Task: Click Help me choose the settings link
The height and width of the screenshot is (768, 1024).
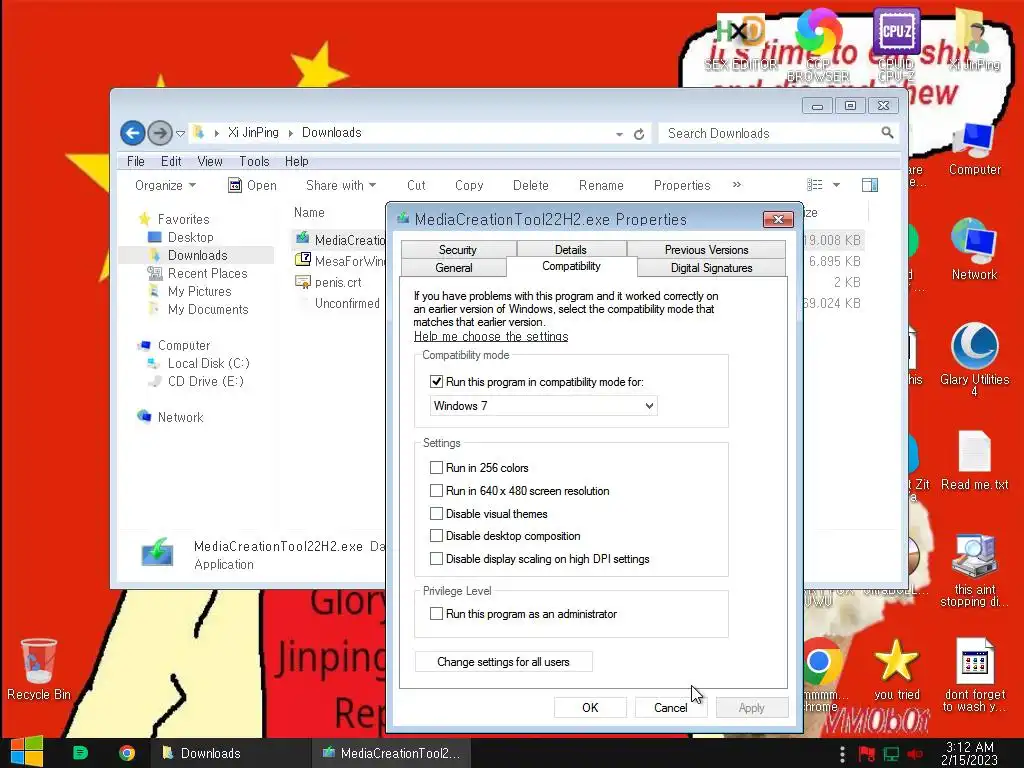Action: click(x=491, y=336)
